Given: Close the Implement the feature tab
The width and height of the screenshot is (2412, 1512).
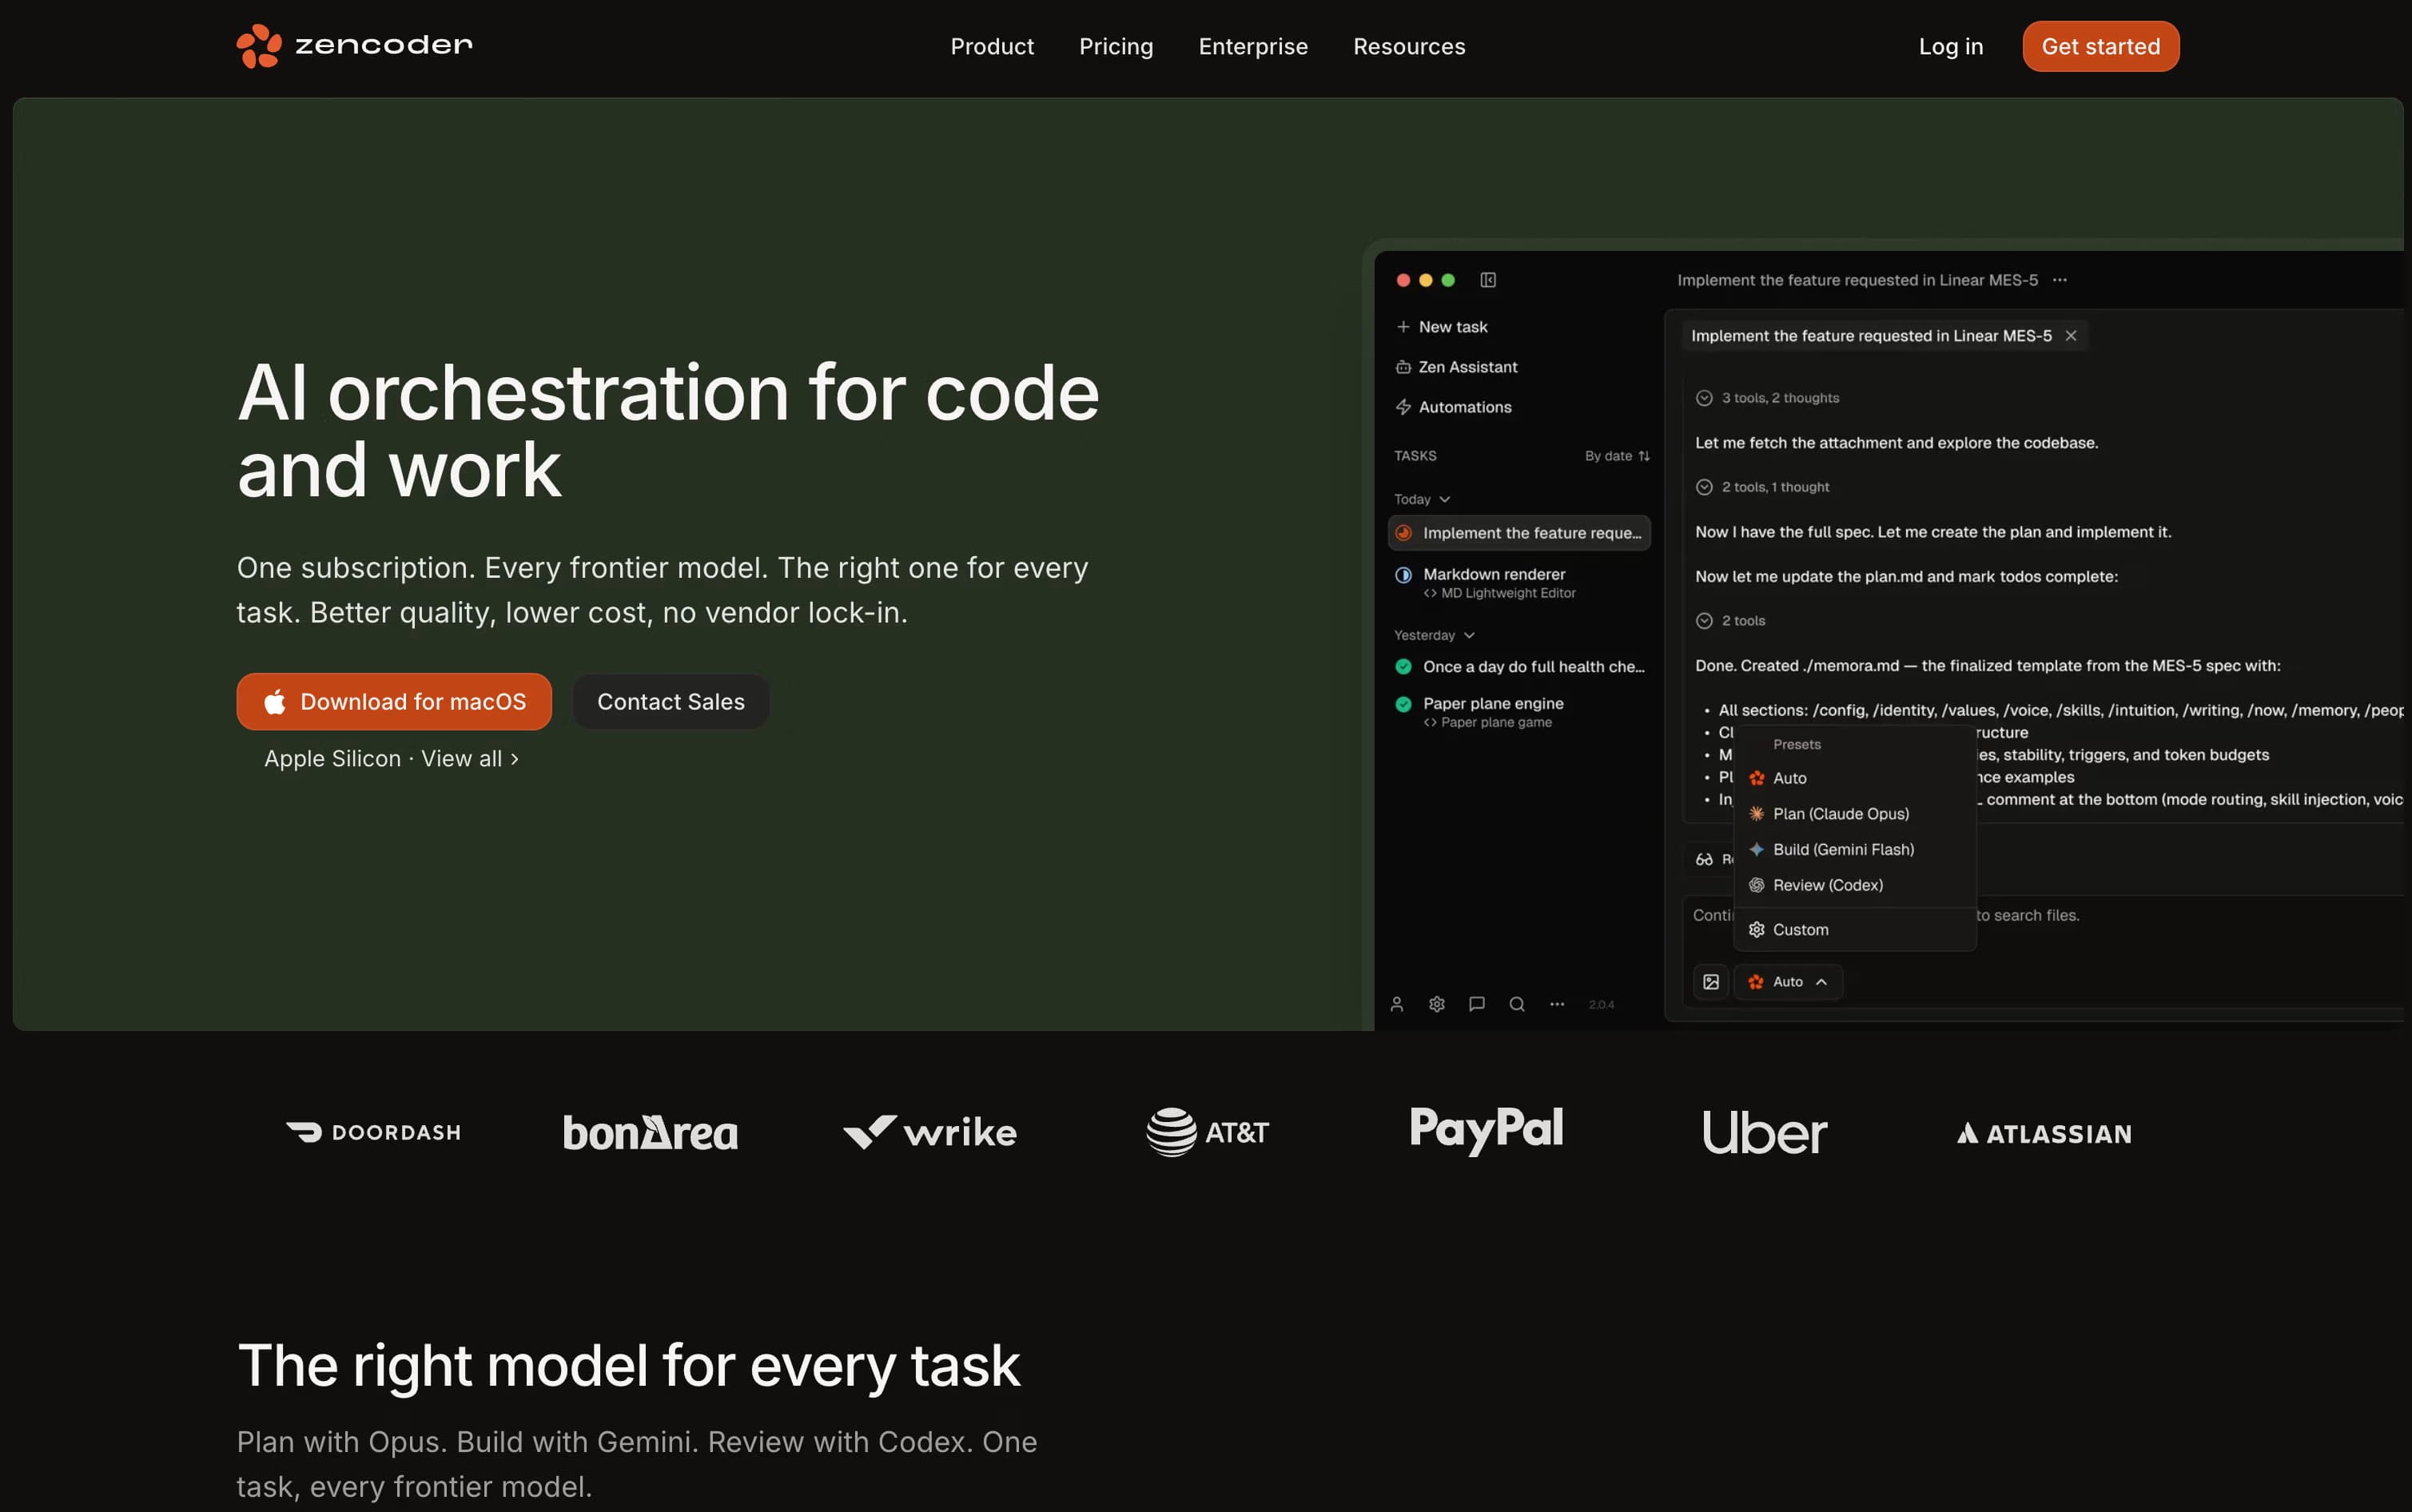Looking at the screenshot, I should coord(2071,336).
